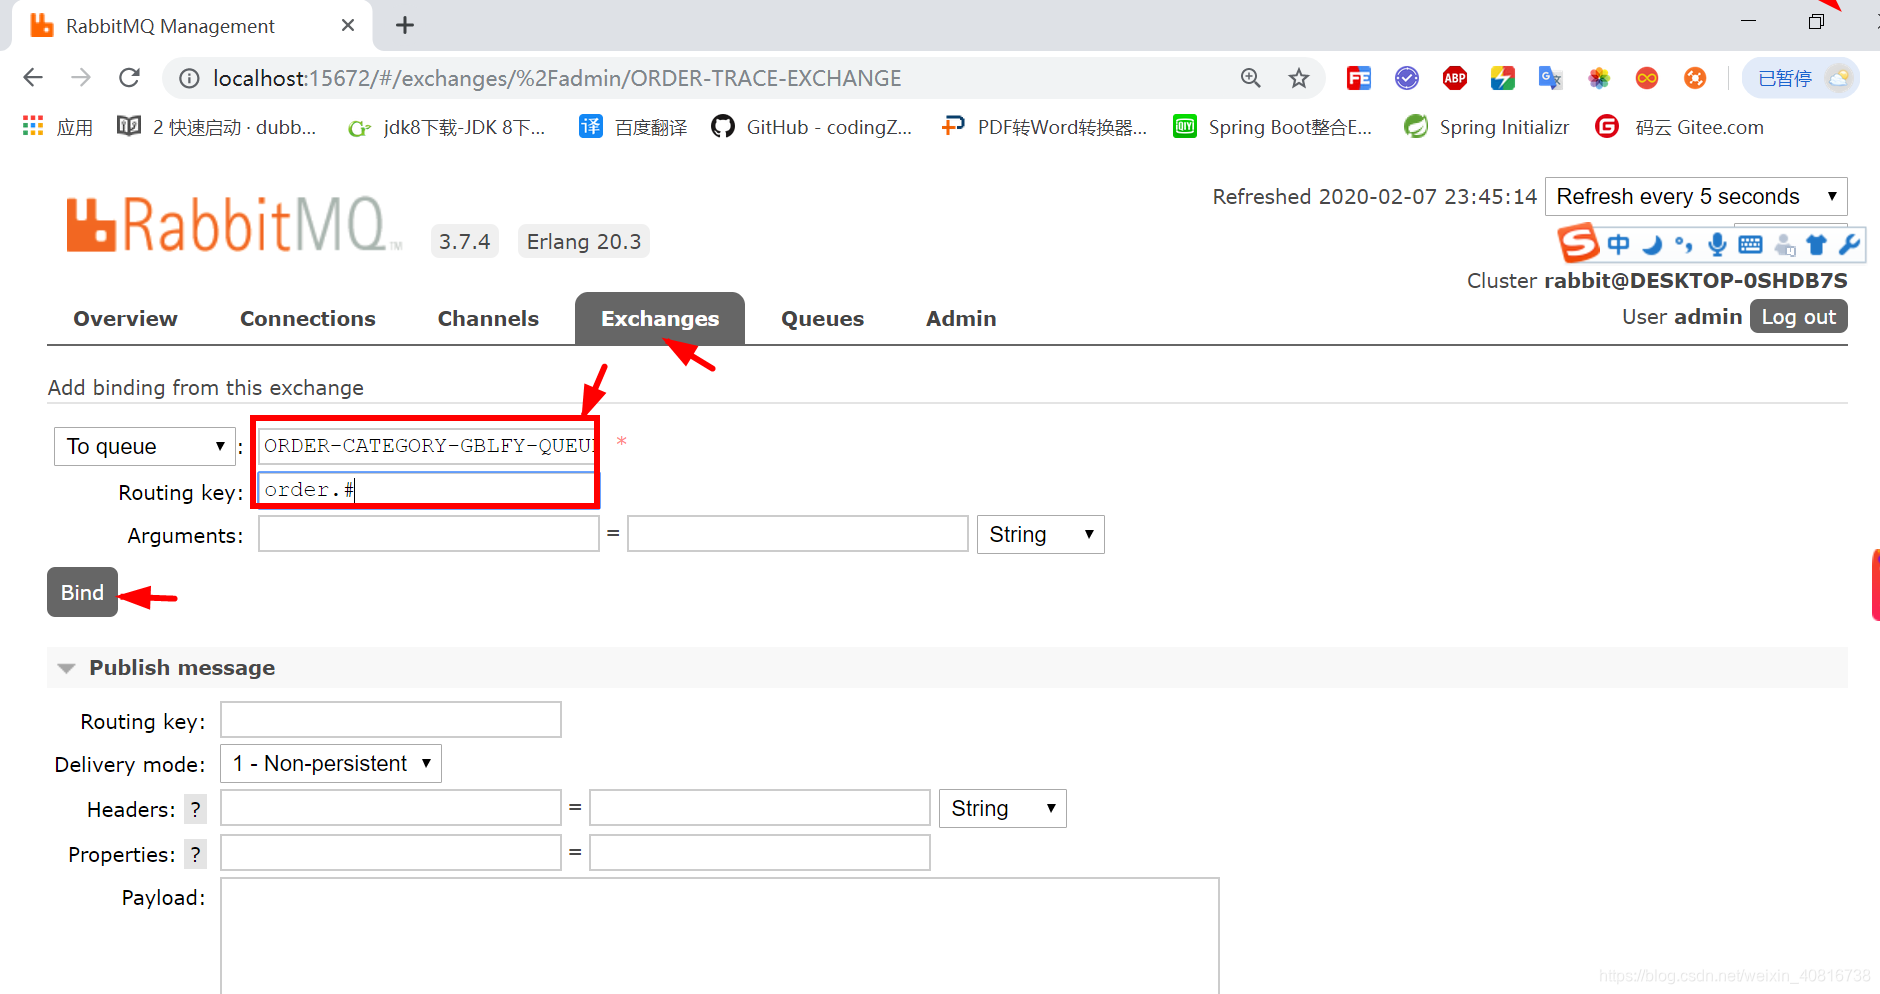Open the To queue destination type dropdown
The height and width of the screenshot is (994, 1880).
tap(144, 446)
